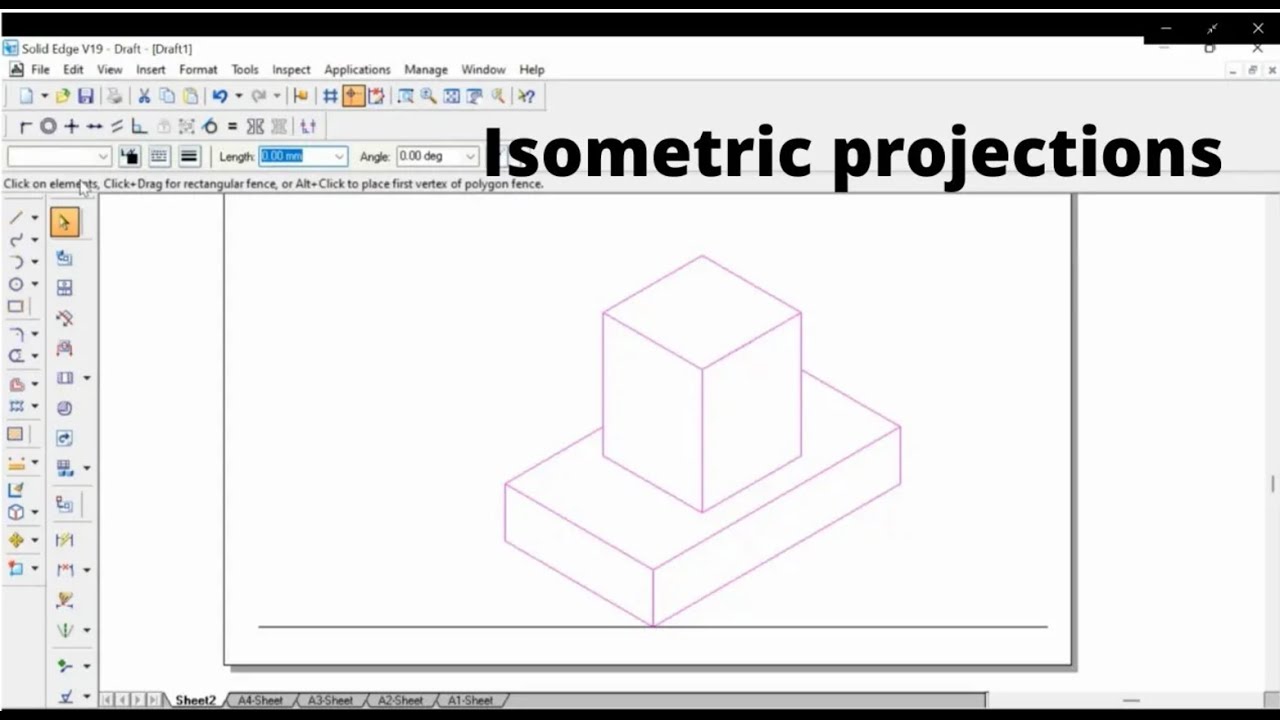Click the line width button

tap(189, 156)
